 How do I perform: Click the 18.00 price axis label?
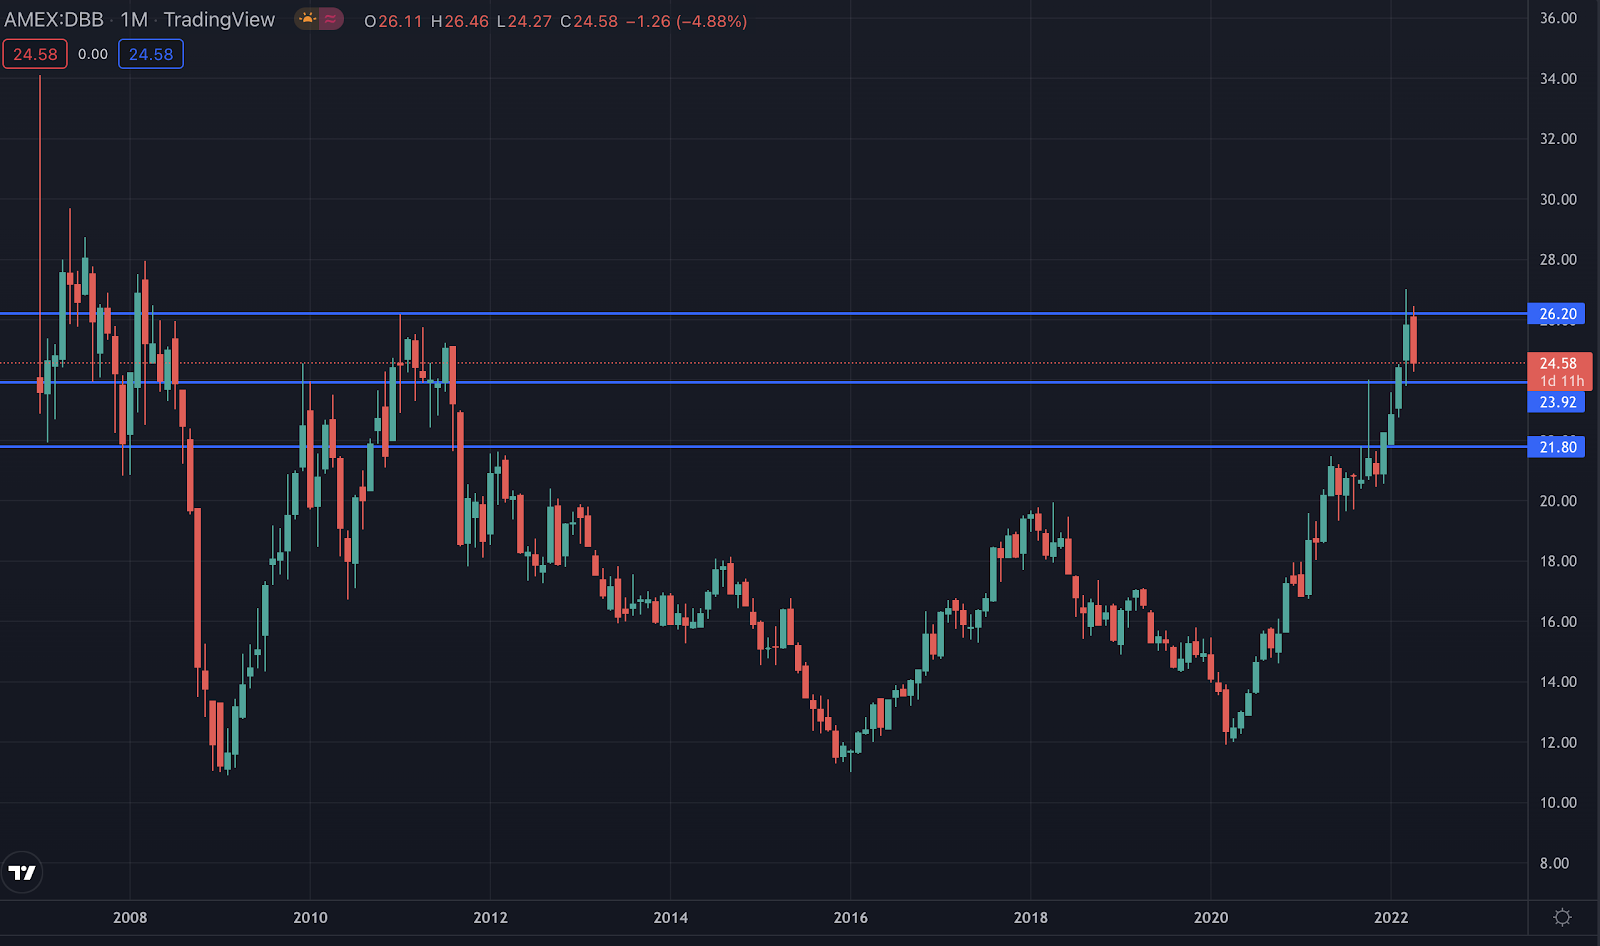pos(1558,561)
